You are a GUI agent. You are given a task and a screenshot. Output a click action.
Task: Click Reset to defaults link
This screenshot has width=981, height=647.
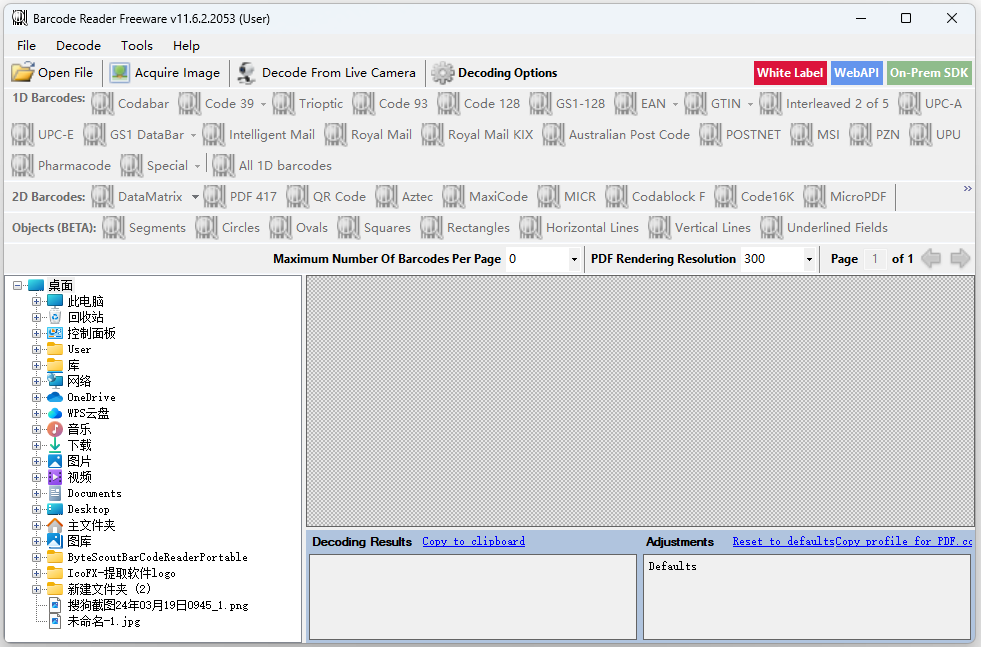783,541
